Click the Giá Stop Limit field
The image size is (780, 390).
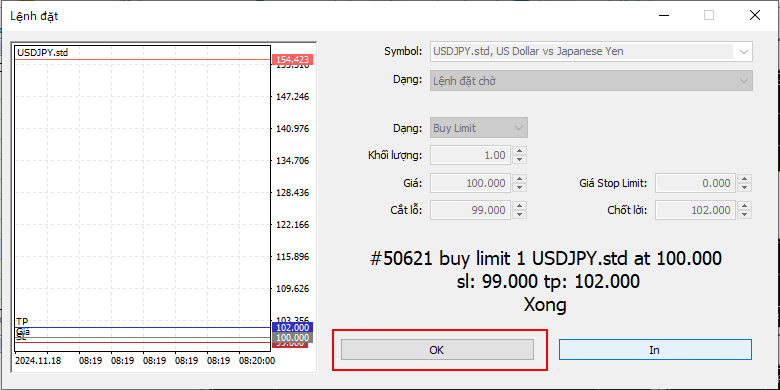[x=695, y=183]
